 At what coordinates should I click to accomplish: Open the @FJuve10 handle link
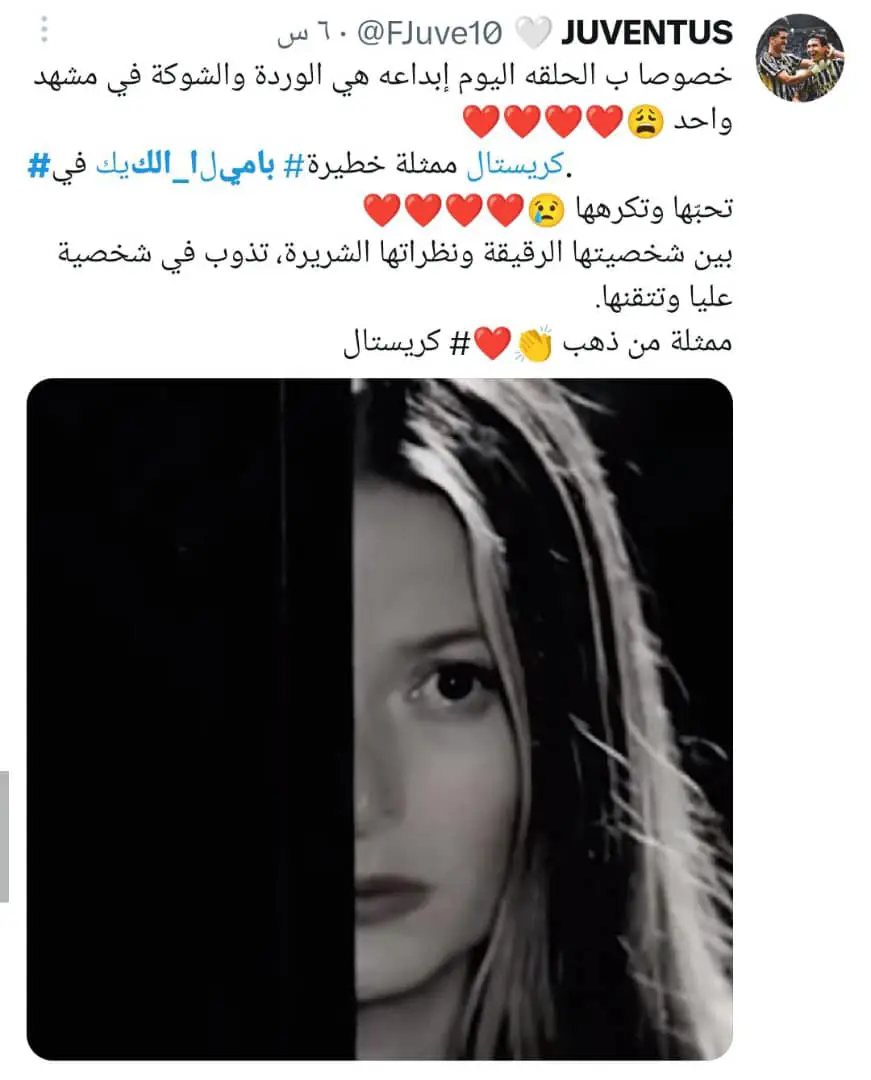click(430, 33)
